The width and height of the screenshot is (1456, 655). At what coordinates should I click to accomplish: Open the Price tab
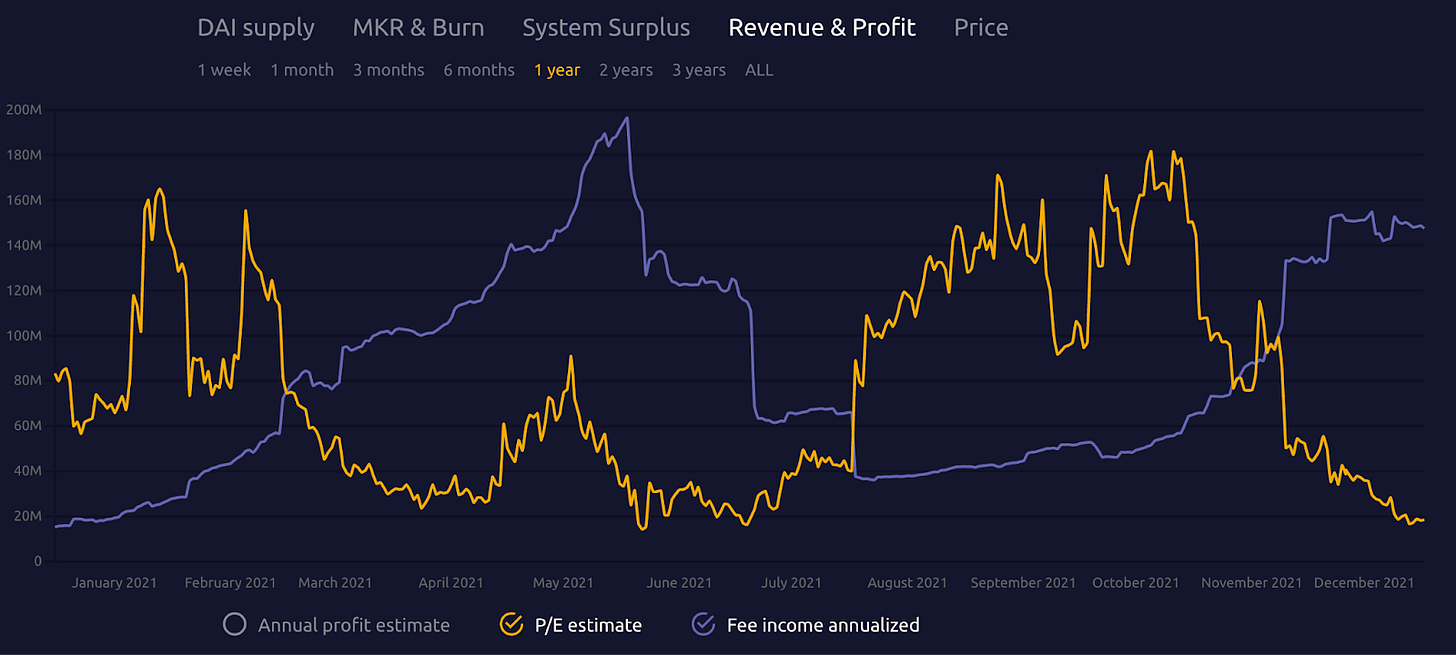tap(981, 28)
